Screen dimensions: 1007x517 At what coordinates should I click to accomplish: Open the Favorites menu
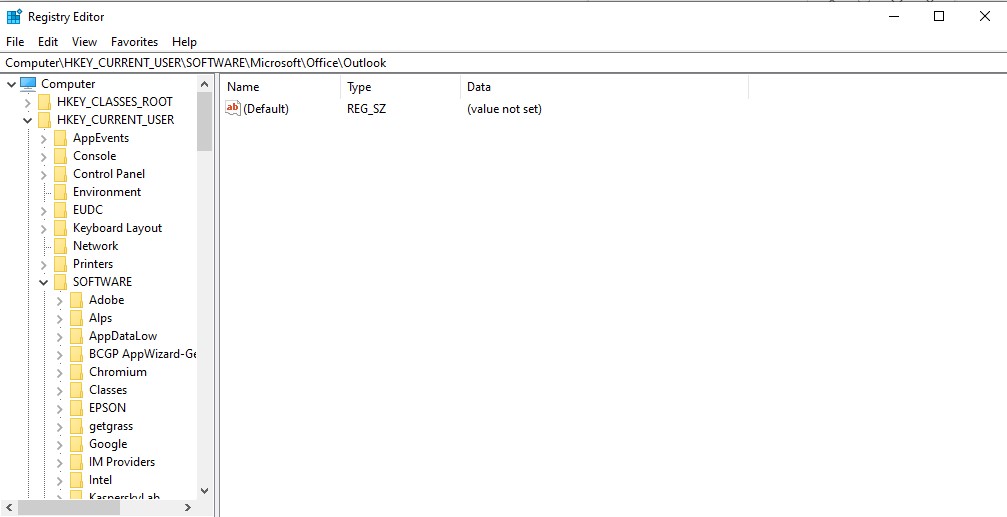point(134,42)
